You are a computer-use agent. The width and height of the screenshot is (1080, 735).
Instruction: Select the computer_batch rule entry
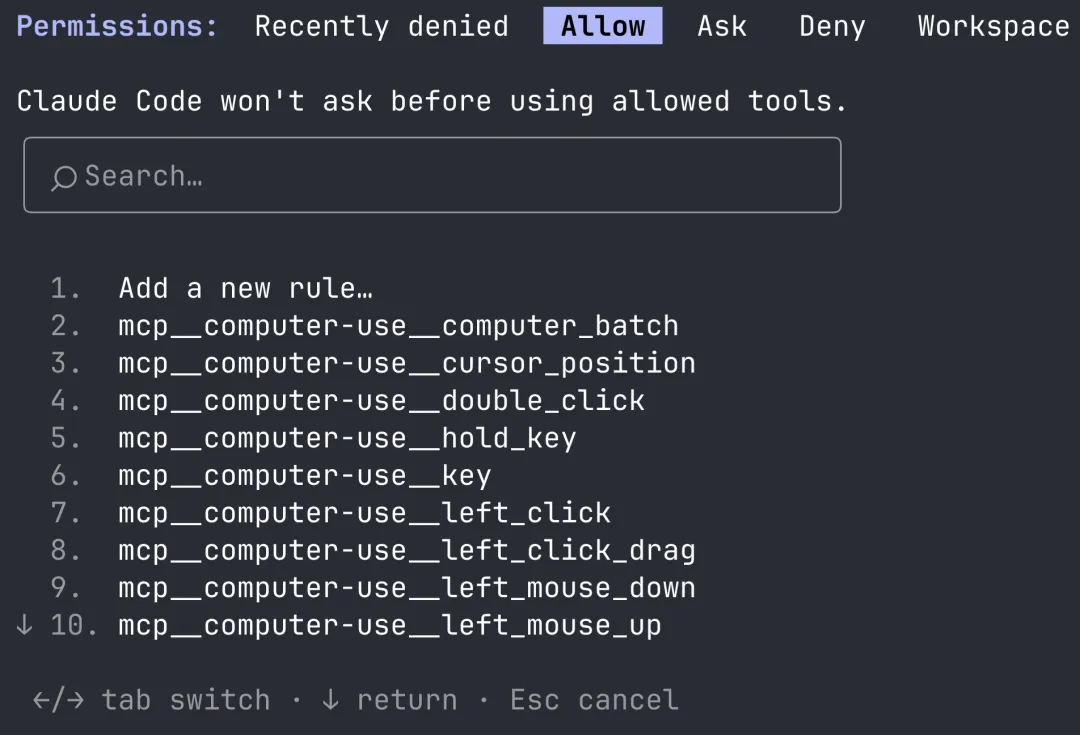[x=398, y=325]
